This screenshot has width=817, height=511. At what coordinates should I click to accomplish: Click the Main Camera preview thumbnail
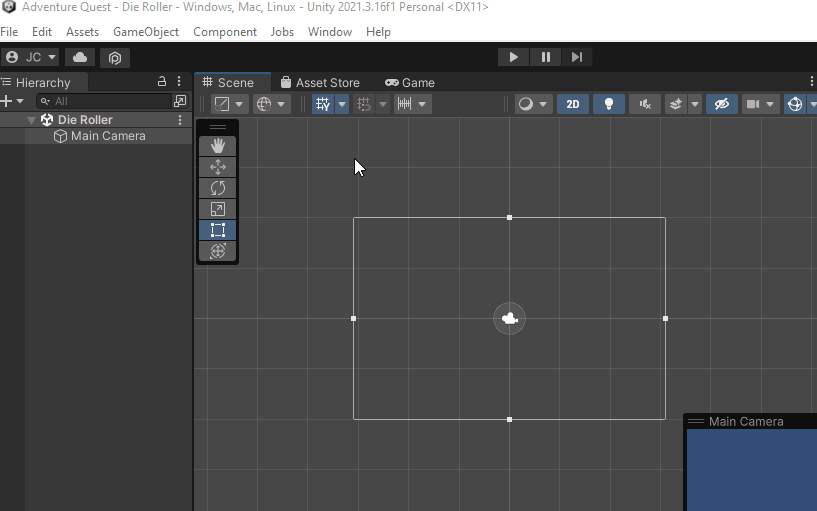[x=752, y=470]
